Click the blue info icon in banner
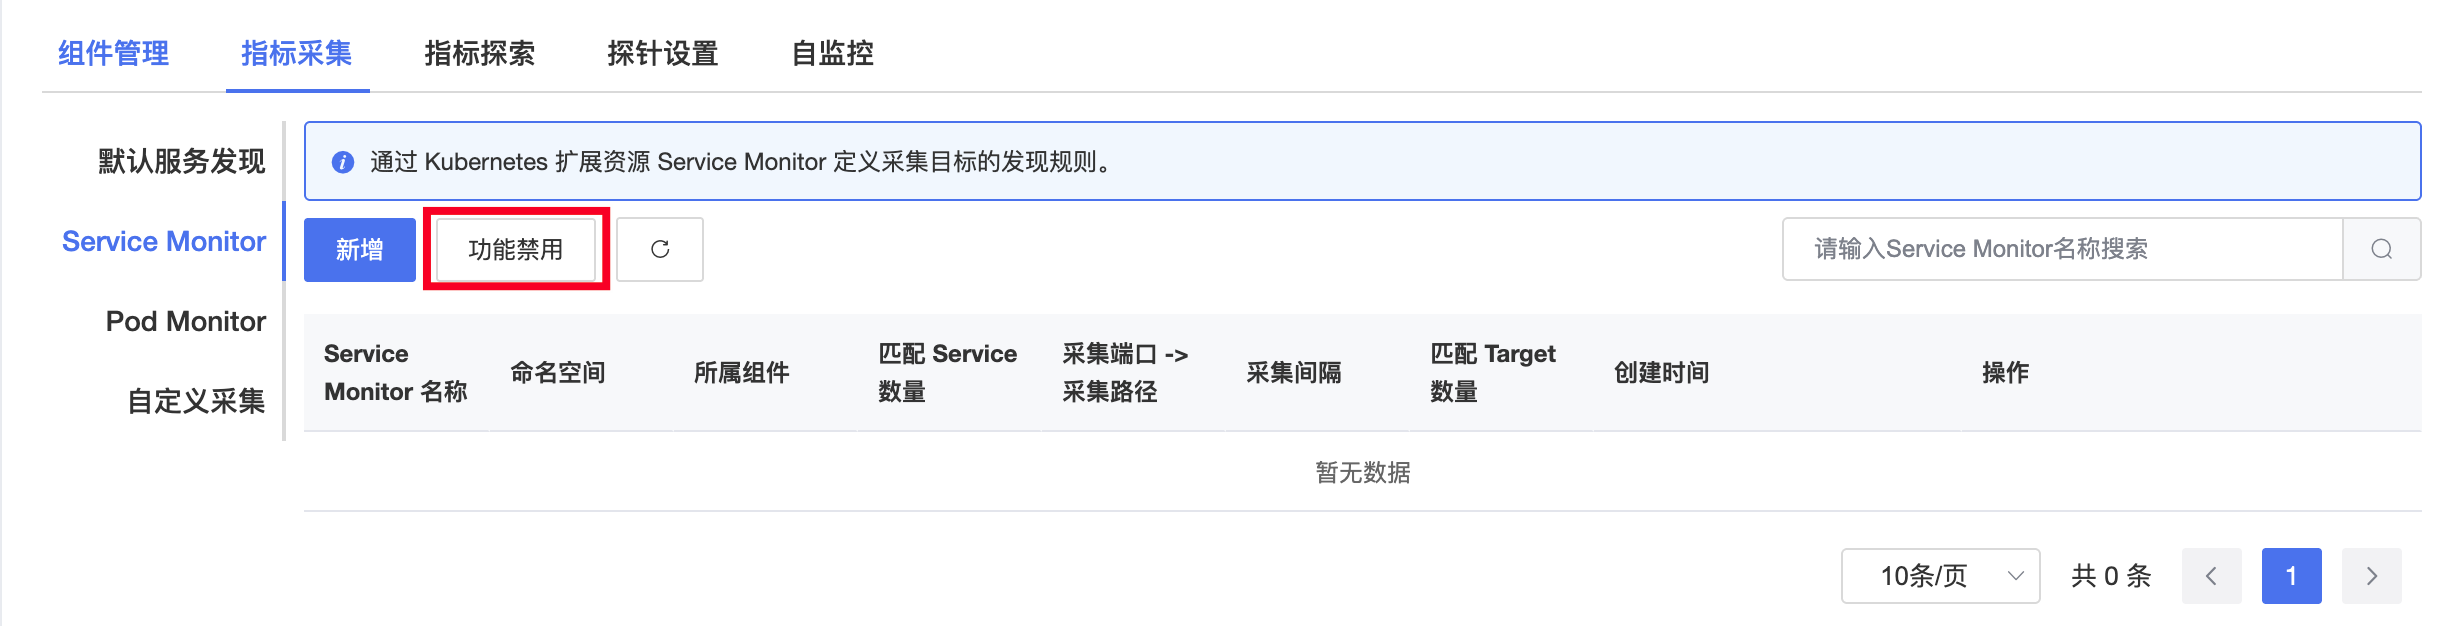Screen dimensions: 2452x626 343,162
